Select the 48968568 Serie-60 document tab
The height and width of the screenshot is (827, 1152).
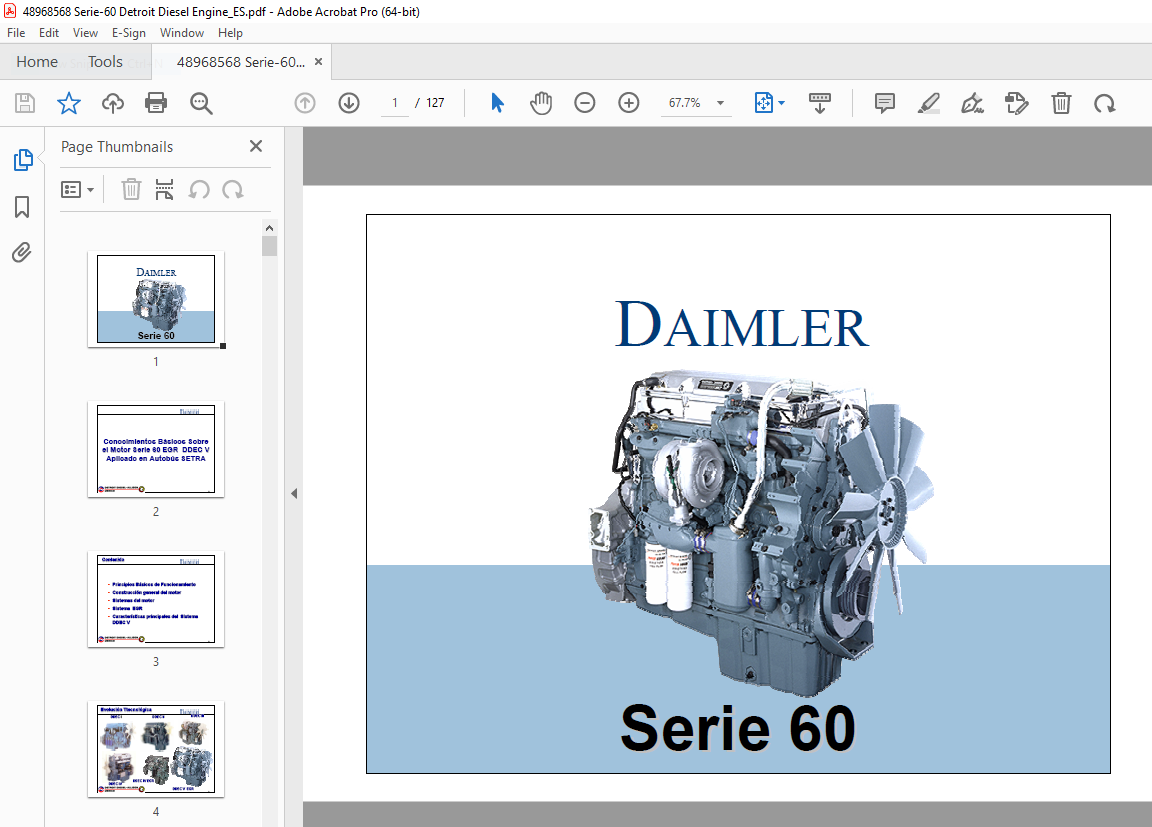240,62
